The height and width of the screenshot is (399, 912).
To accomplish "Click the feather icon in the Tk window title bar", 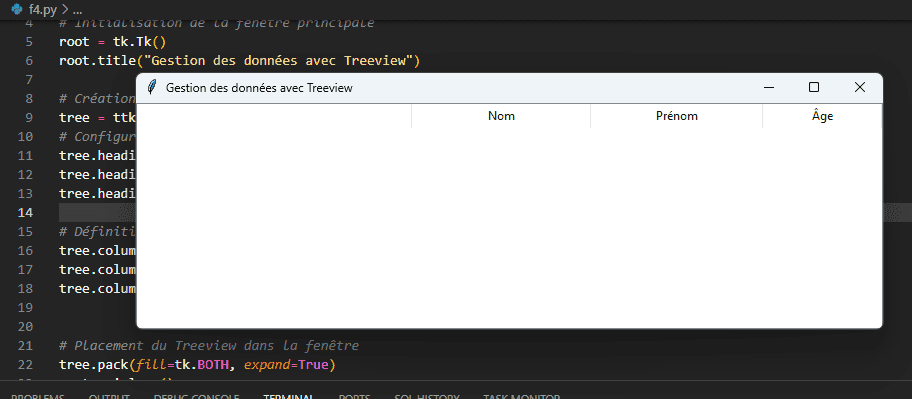I will pyautogui.click(x=152, y=88).
